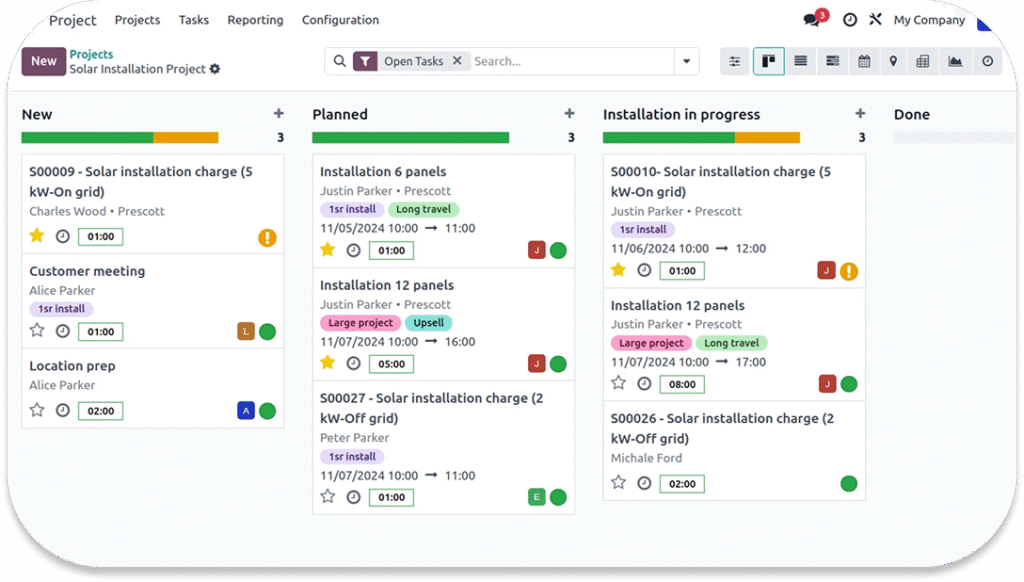Image resolution: width=1024 pixels, height=582 pixels.
Task: Open the graph view
Action: pyautogui.click(x=955, y=61)
